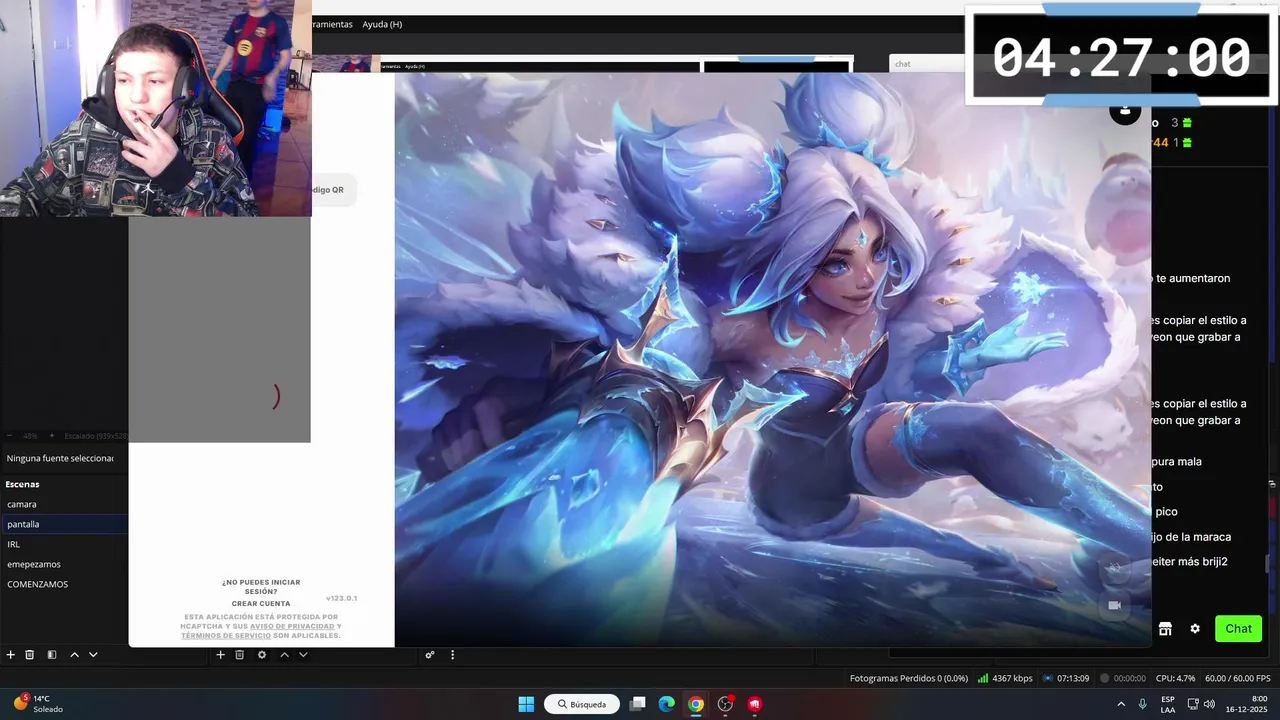The width and height of the screenshot is (1280, 720).
Task: Click the round profile icon near chat top
Action: (x=1125, y=110)
